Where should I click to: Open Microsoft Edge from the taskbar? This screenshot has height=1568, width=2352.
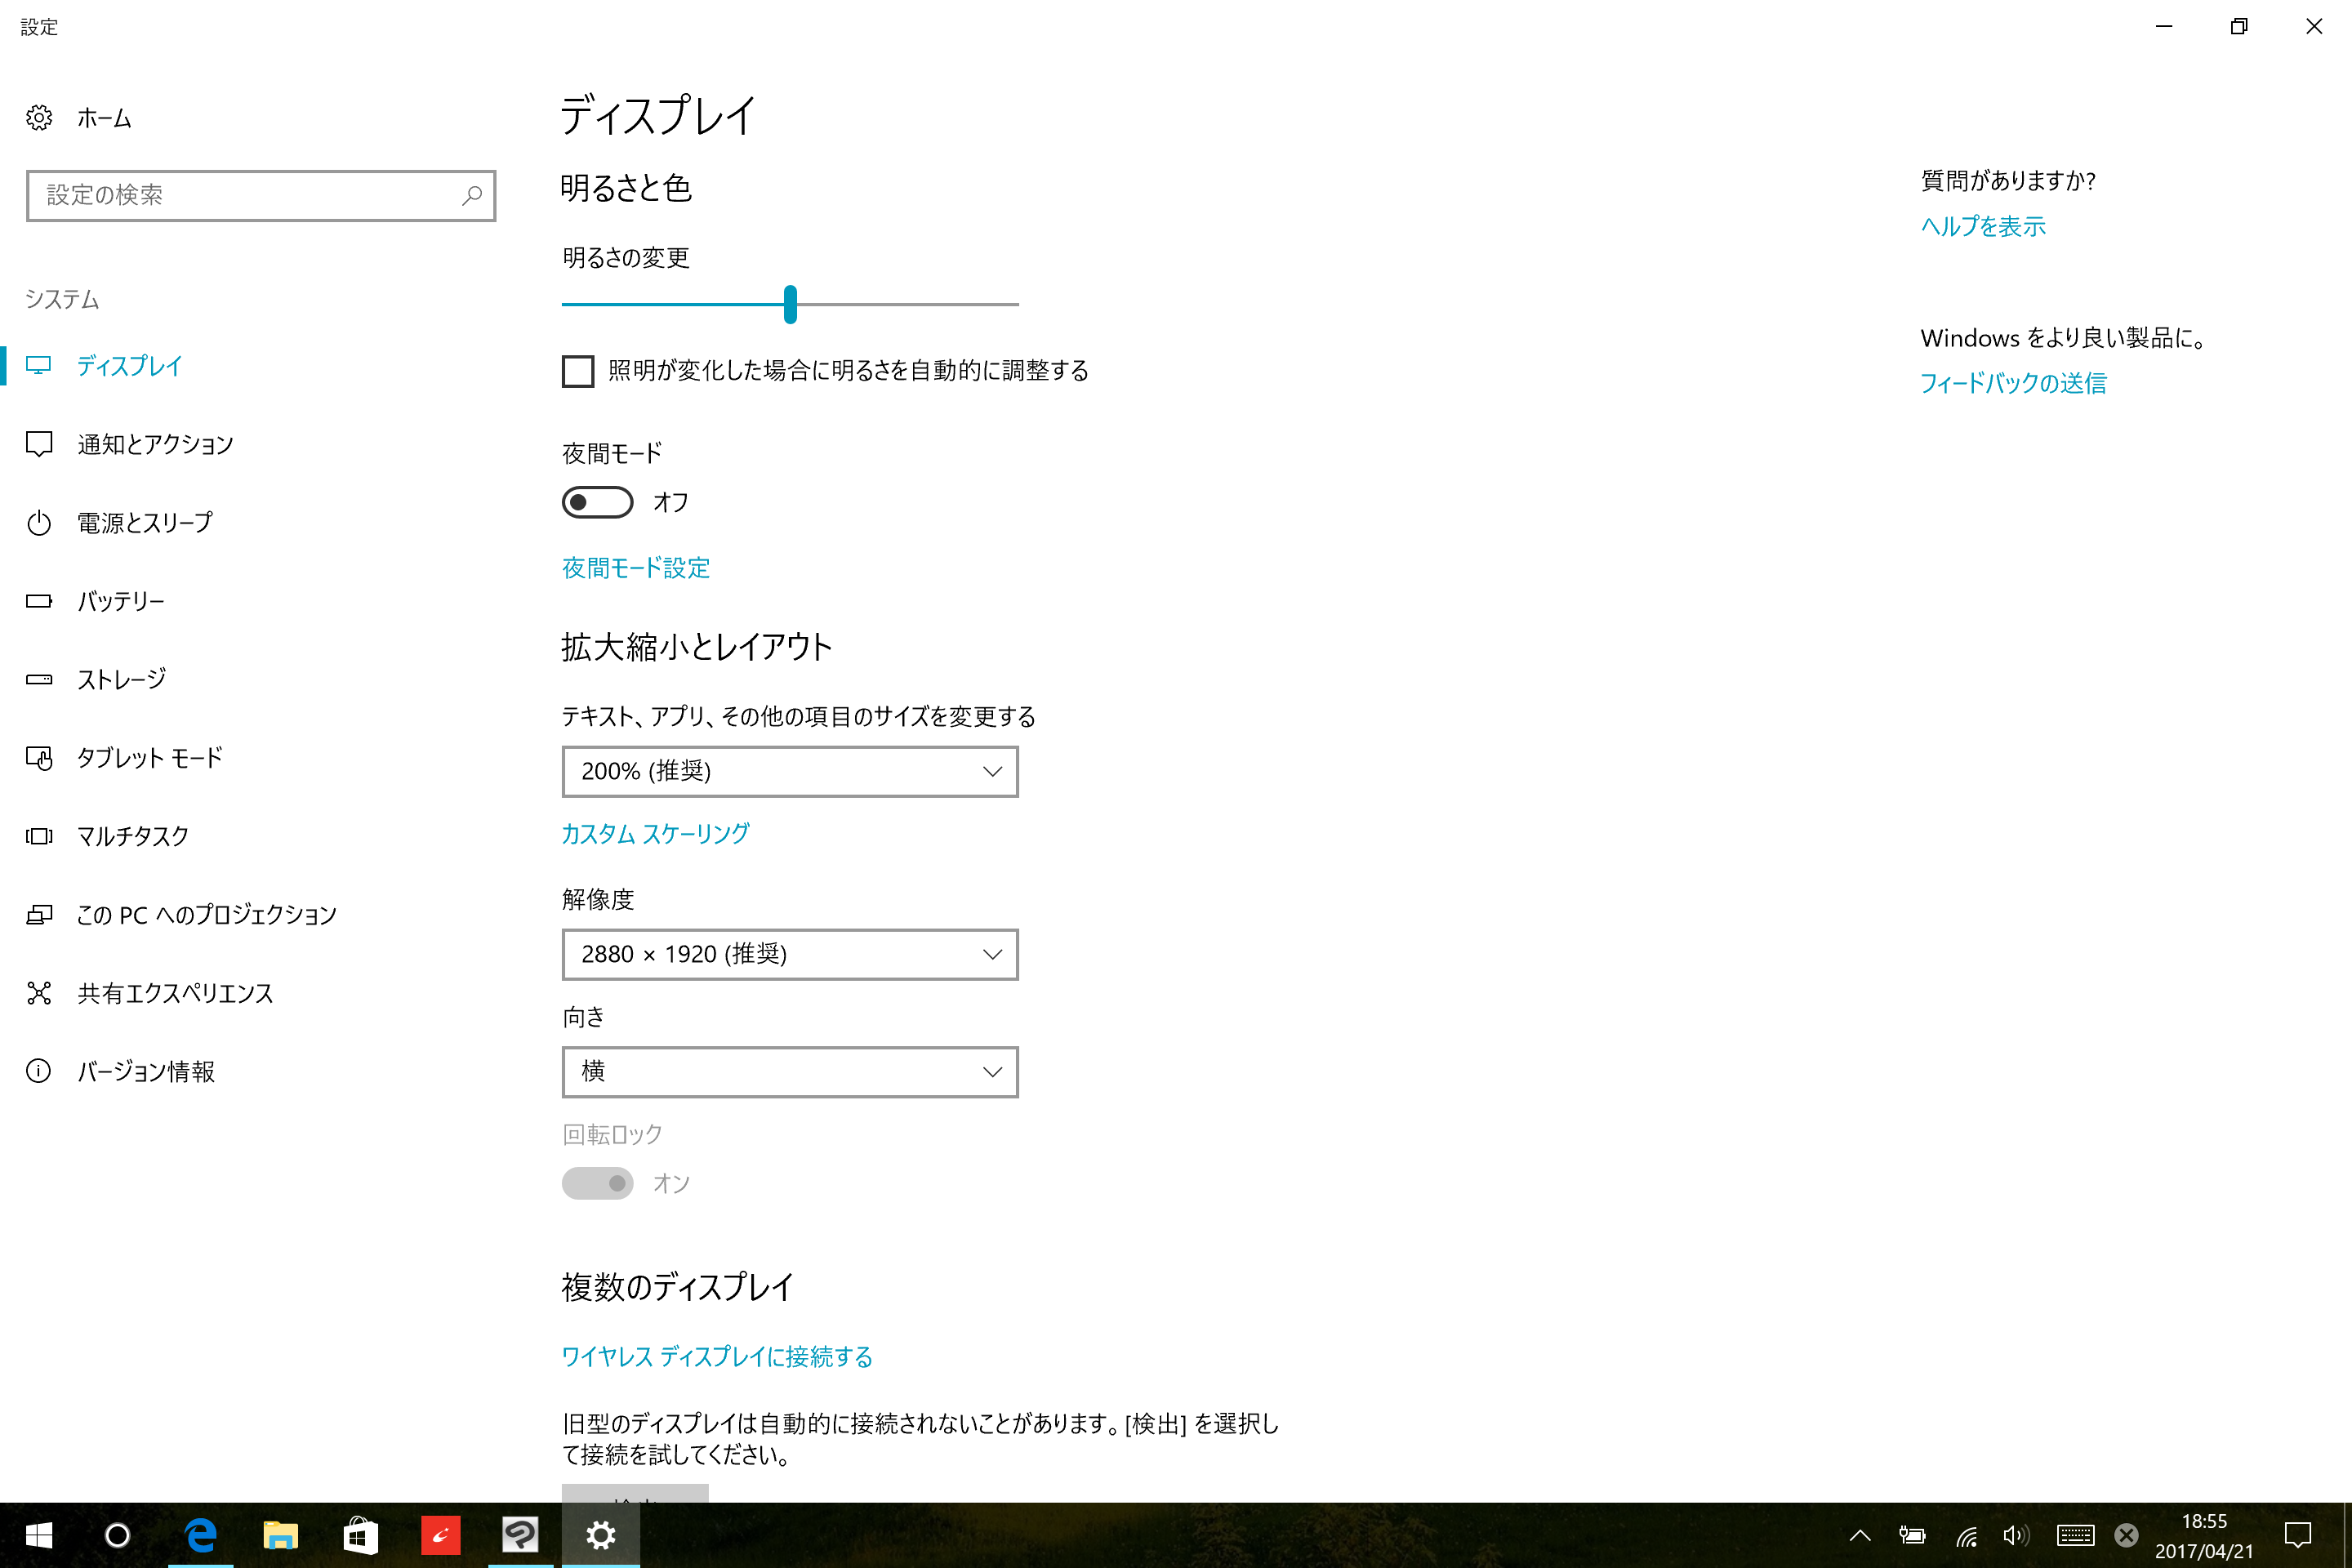pyautogui.click(x=201, y=1535)
